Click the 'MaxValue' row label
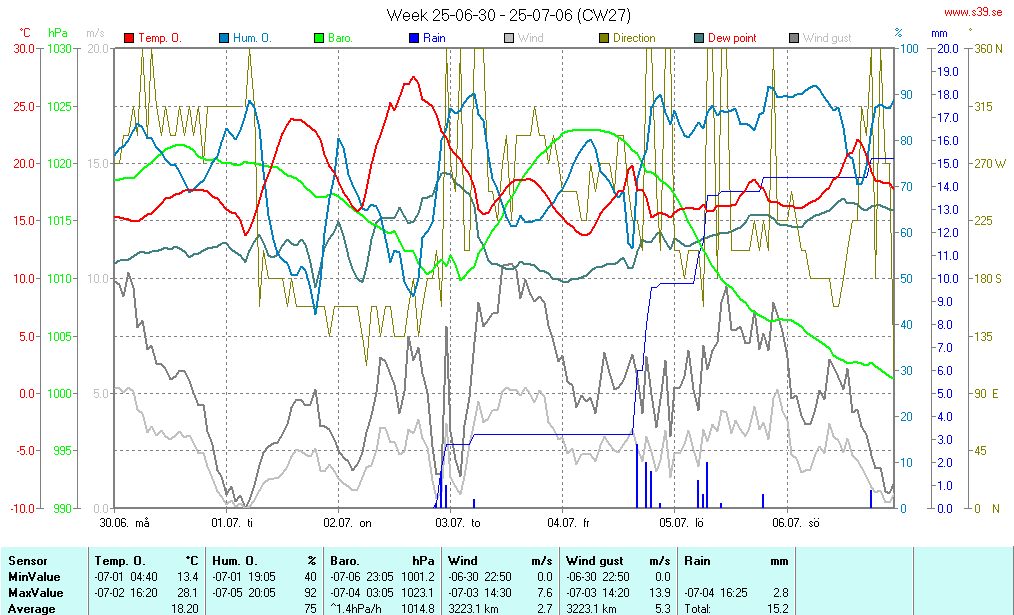 (36, 593)
